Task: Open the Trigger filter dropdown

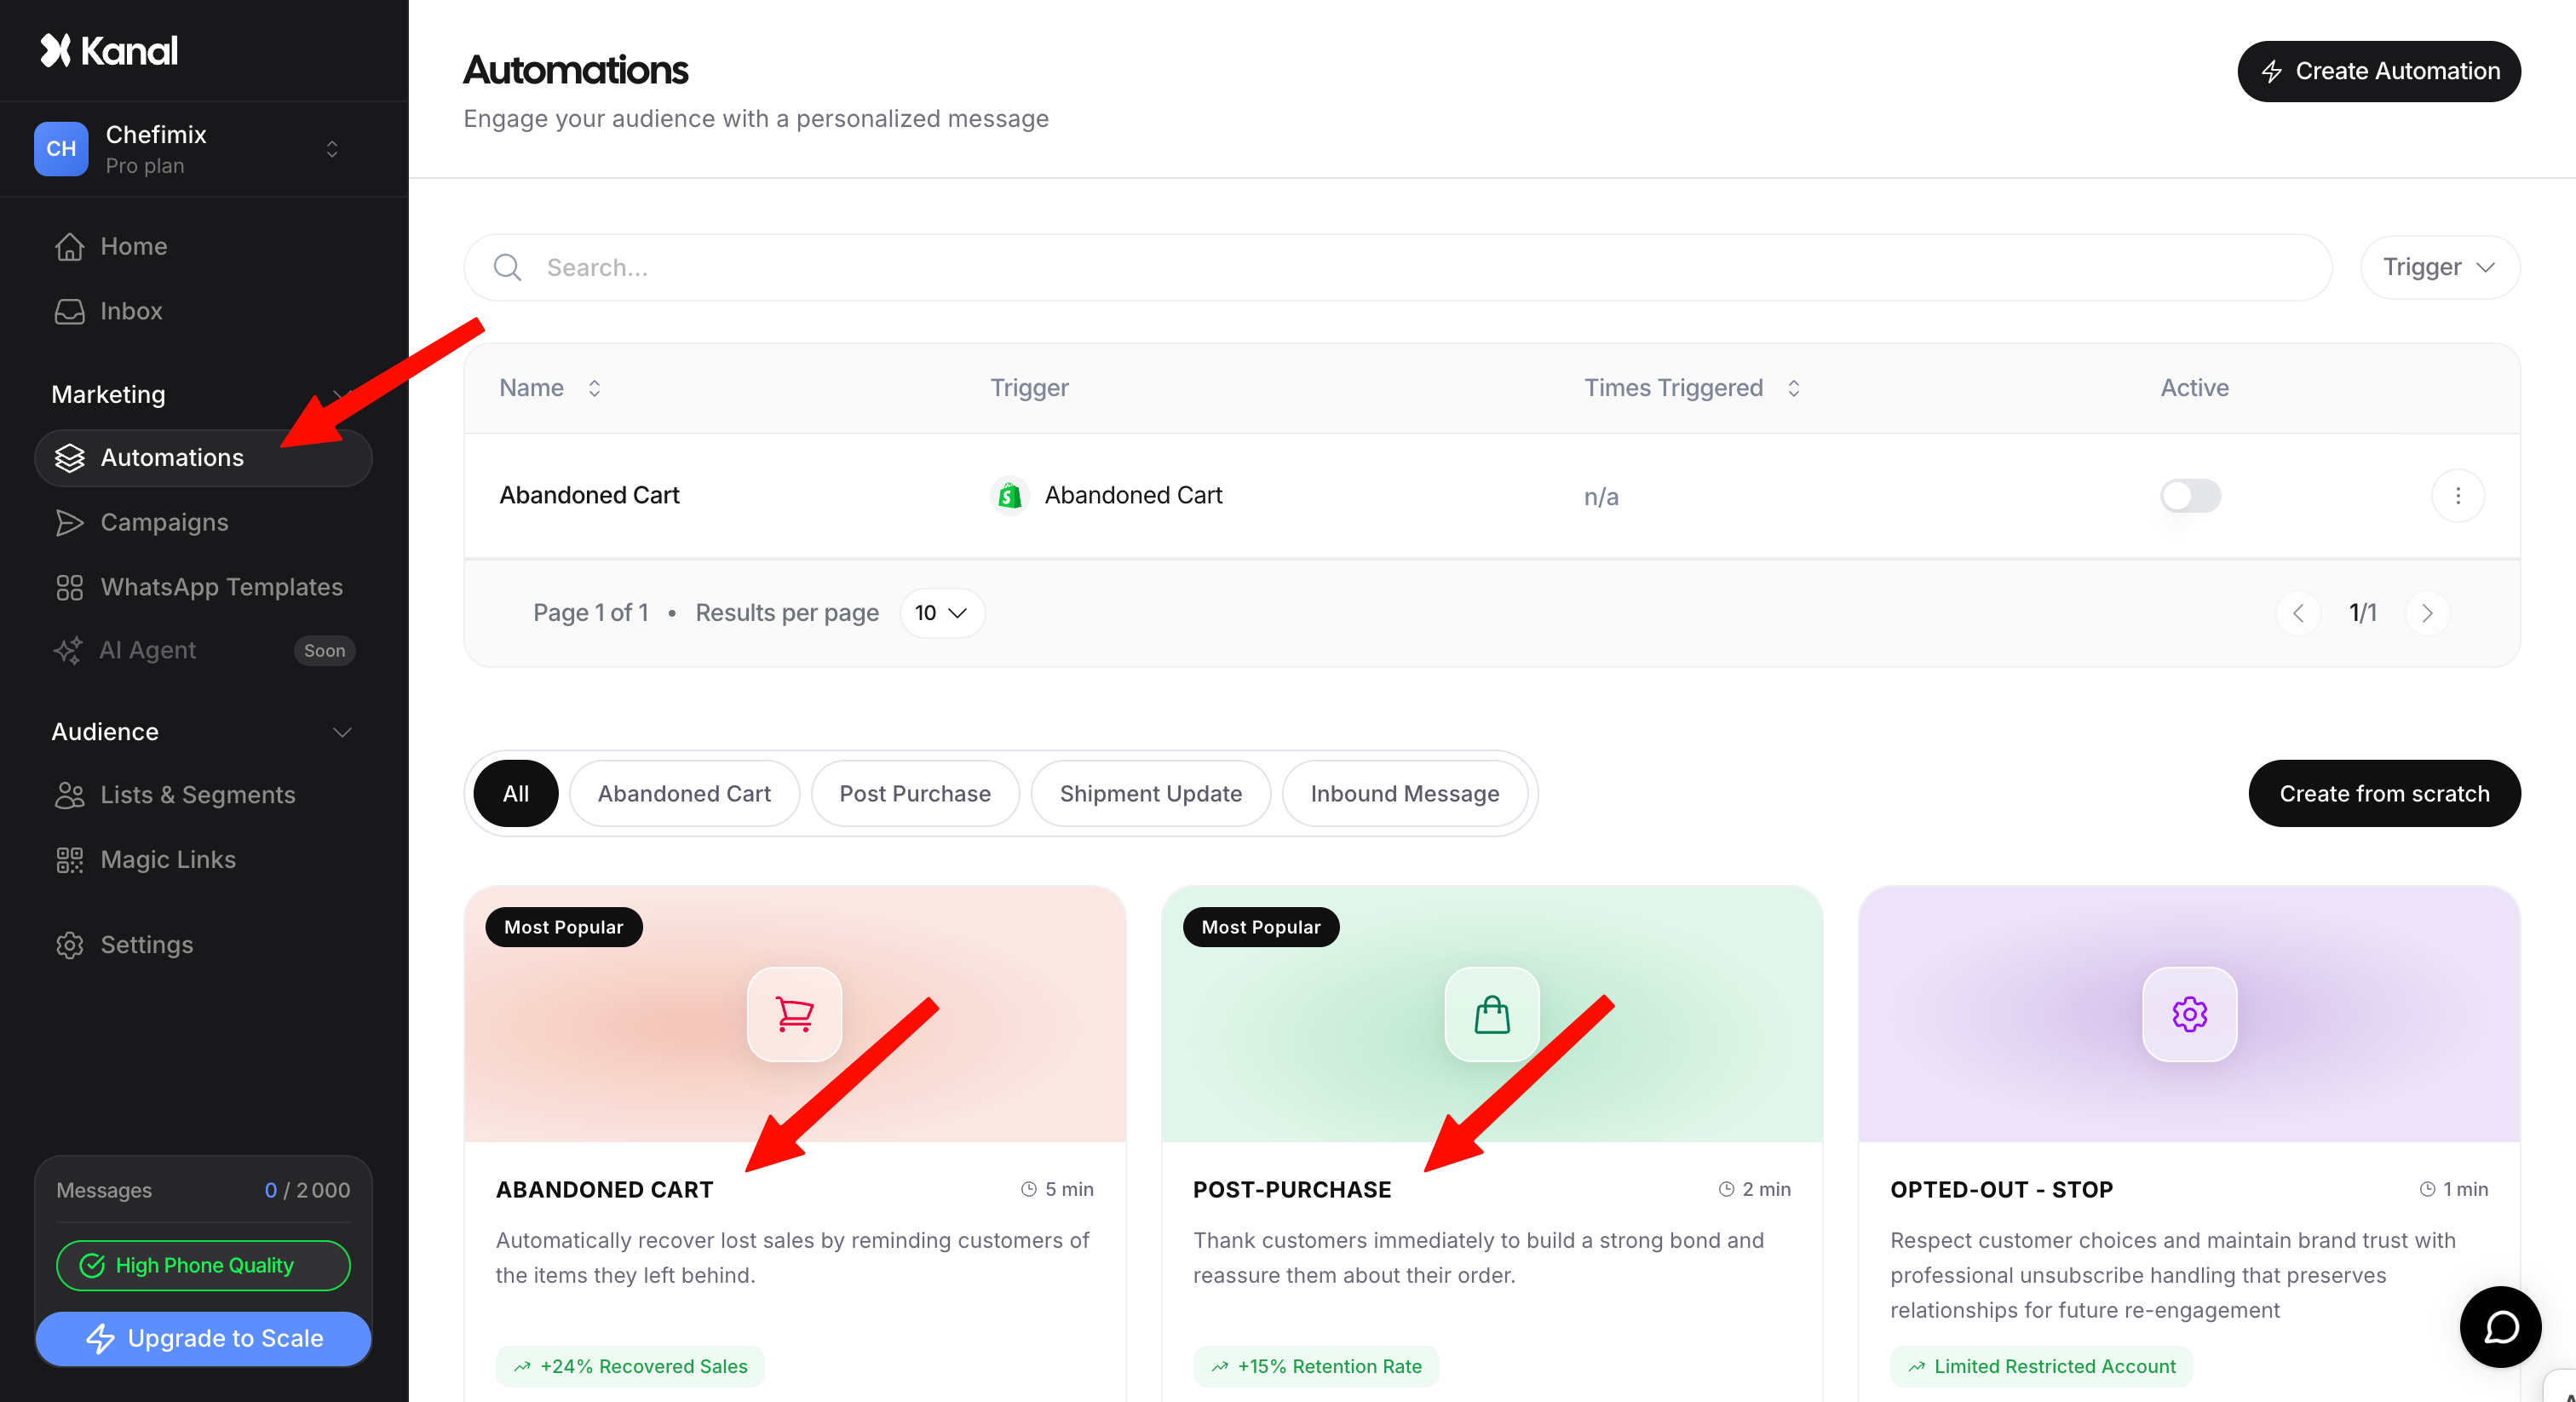Action: click(2439, 267)
